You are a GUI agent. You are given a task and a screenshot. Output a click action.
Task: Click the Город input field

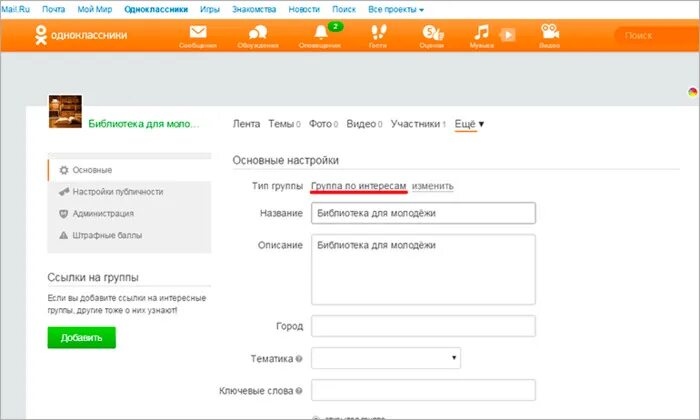(x=423, y=326)
